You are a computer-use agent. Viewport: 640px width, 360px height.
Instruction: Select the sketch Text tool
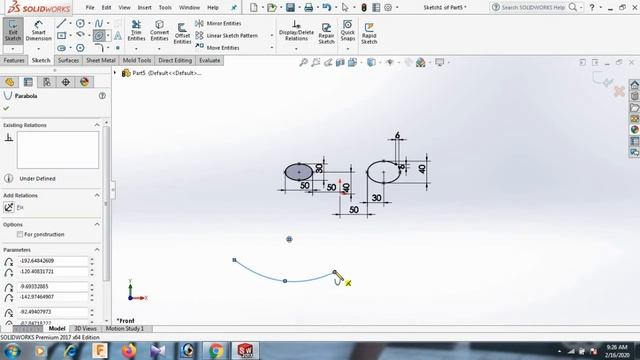(x=118, y=36)
